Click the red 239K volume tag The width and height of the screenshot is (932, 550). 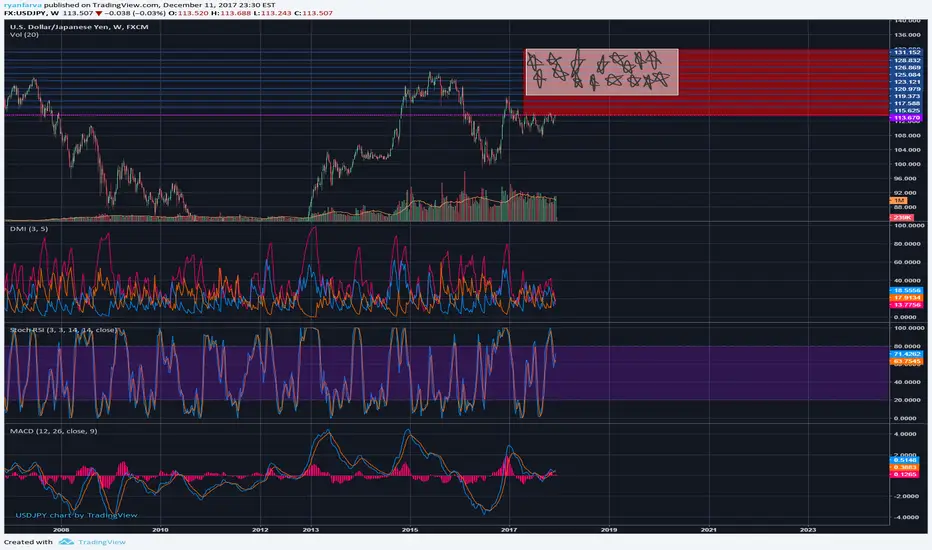click(901, 218)
